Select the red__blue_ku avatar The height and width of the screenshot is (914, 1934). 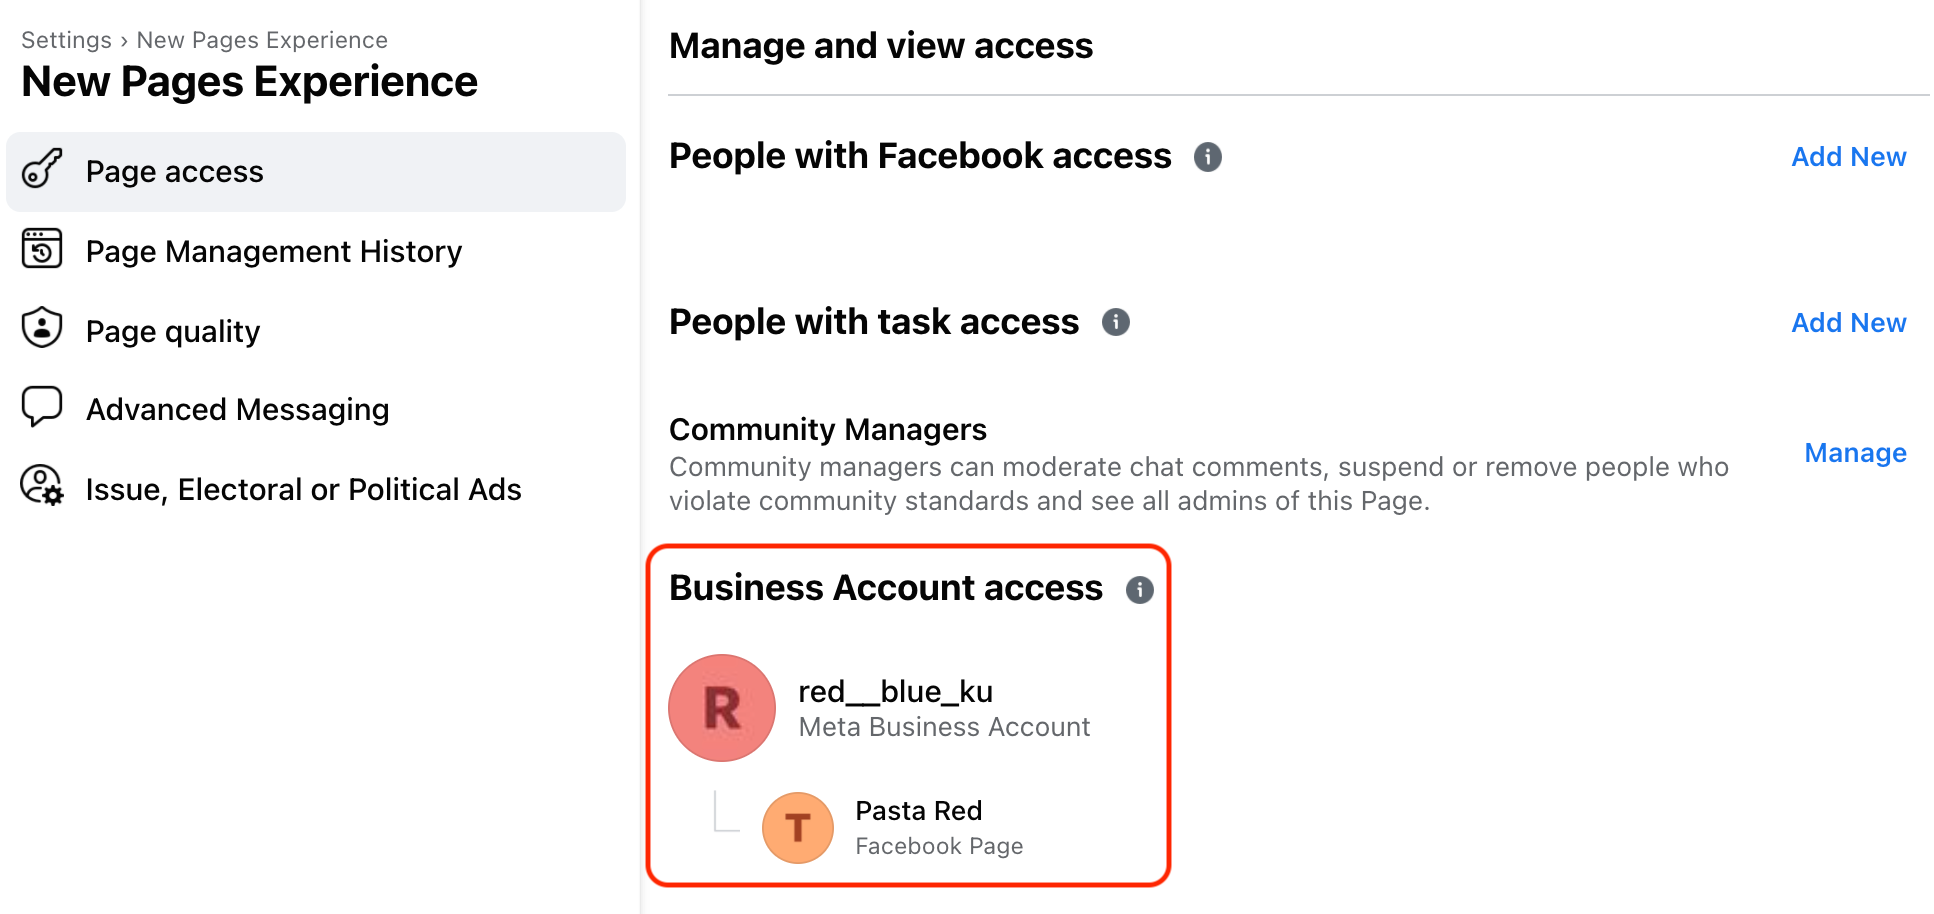[722, 708]
